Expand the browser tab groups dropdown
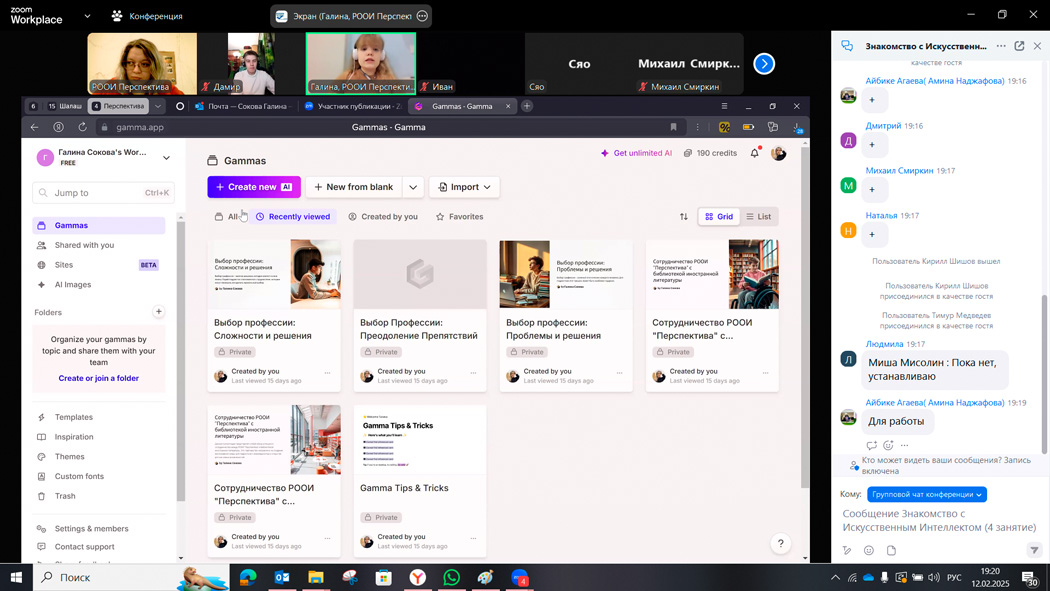The image size is (1050, 591). click(x=158, y=106)
